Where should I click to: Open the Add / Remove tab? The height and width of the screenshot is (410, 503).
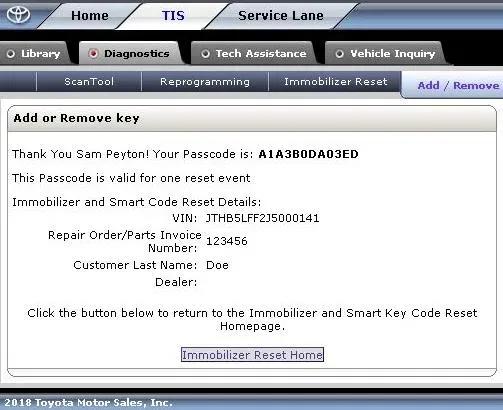tap(458, 86)
